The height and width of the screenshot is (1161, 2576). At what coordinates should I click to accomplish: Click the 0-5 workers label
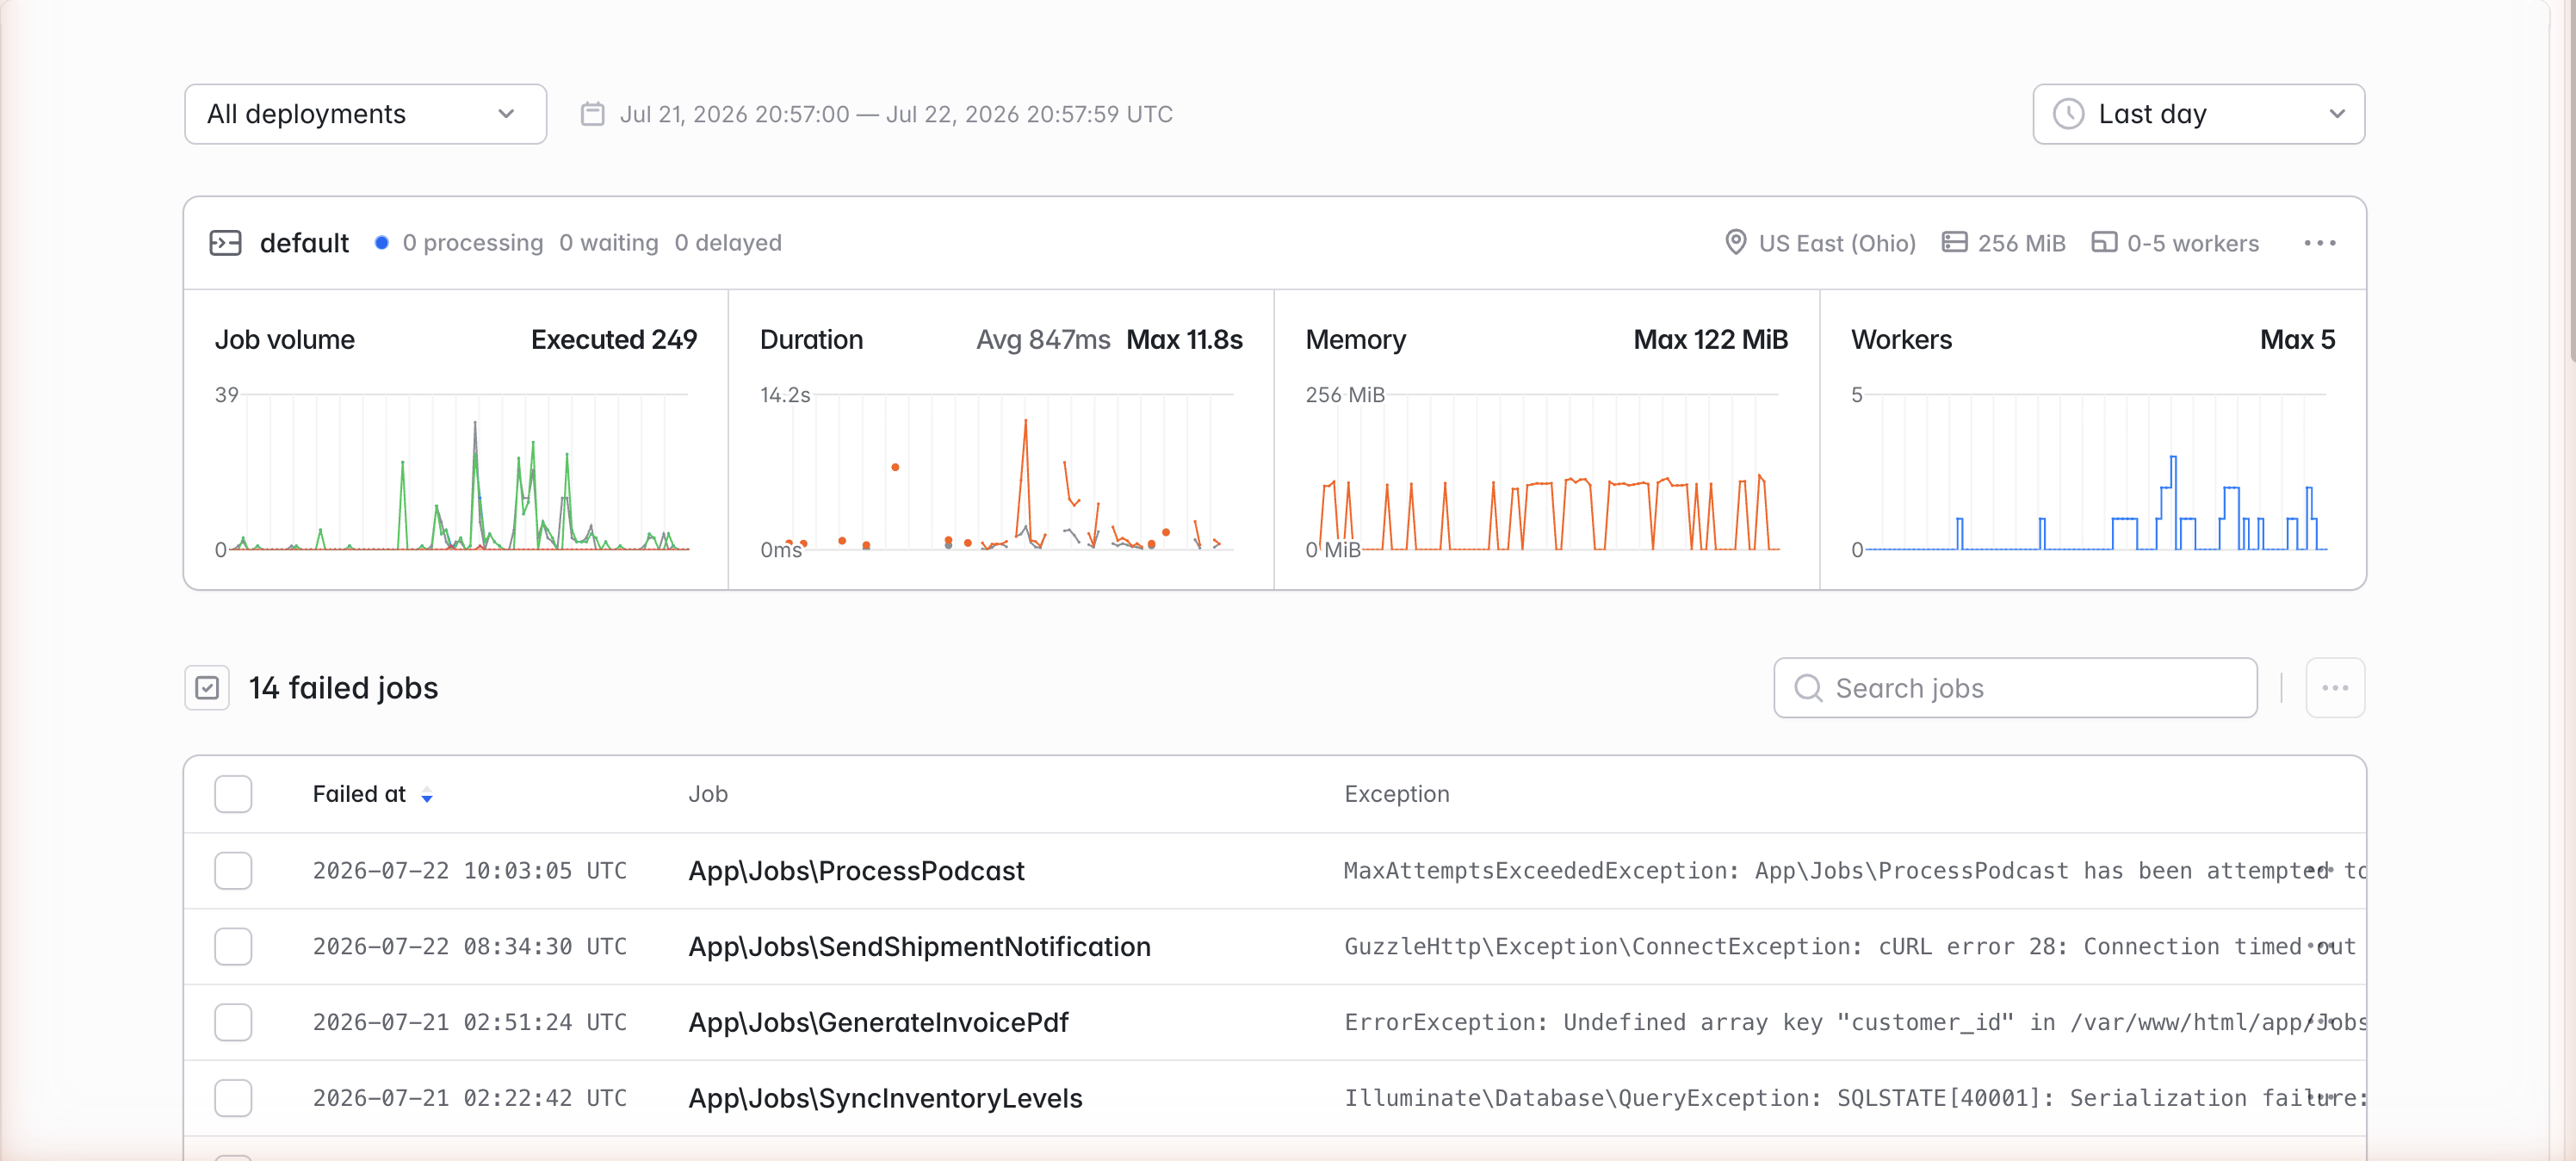pos(2192,243)
